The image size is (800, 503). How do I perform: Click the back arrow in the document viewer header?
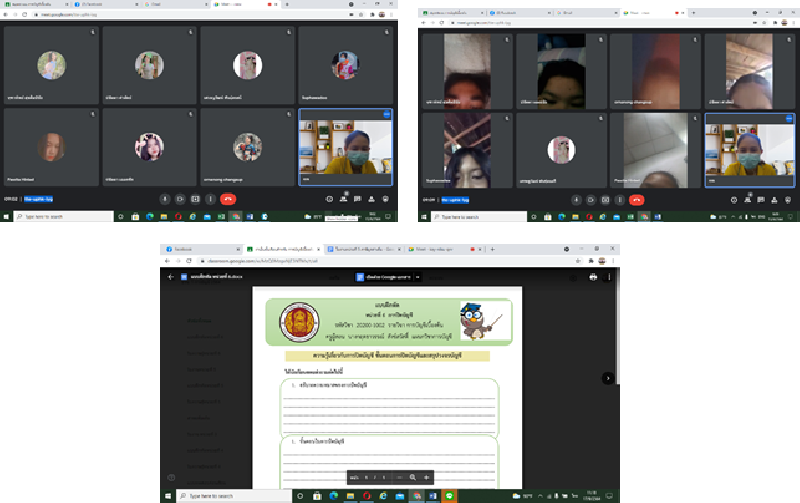(171, 277)
